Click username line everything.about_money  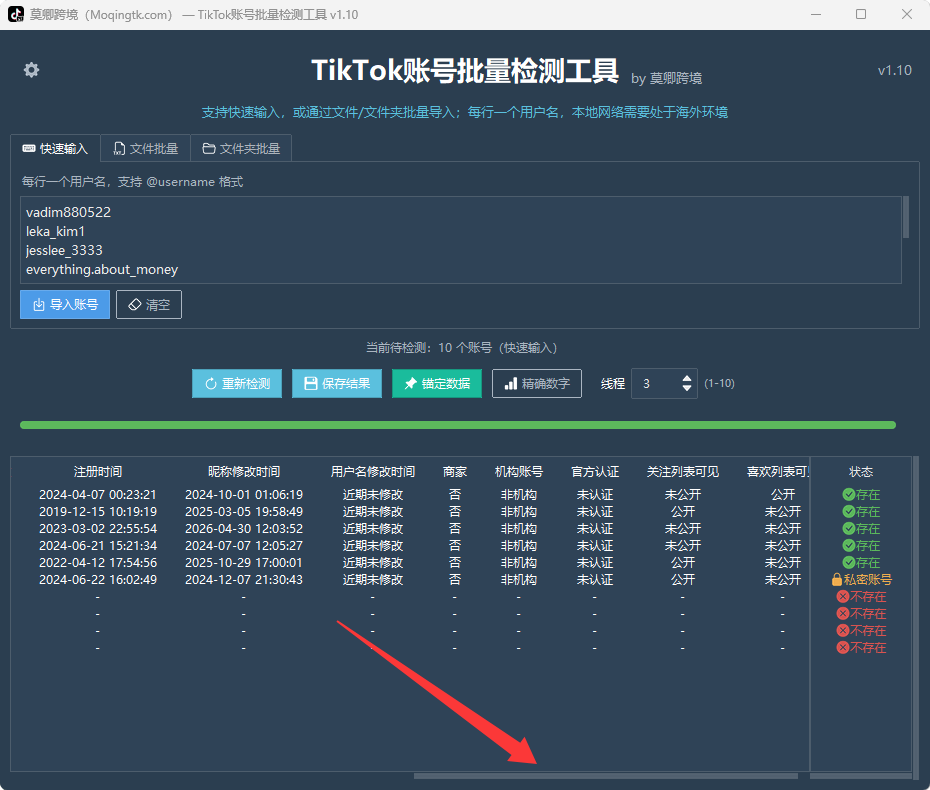click(102, 270)
